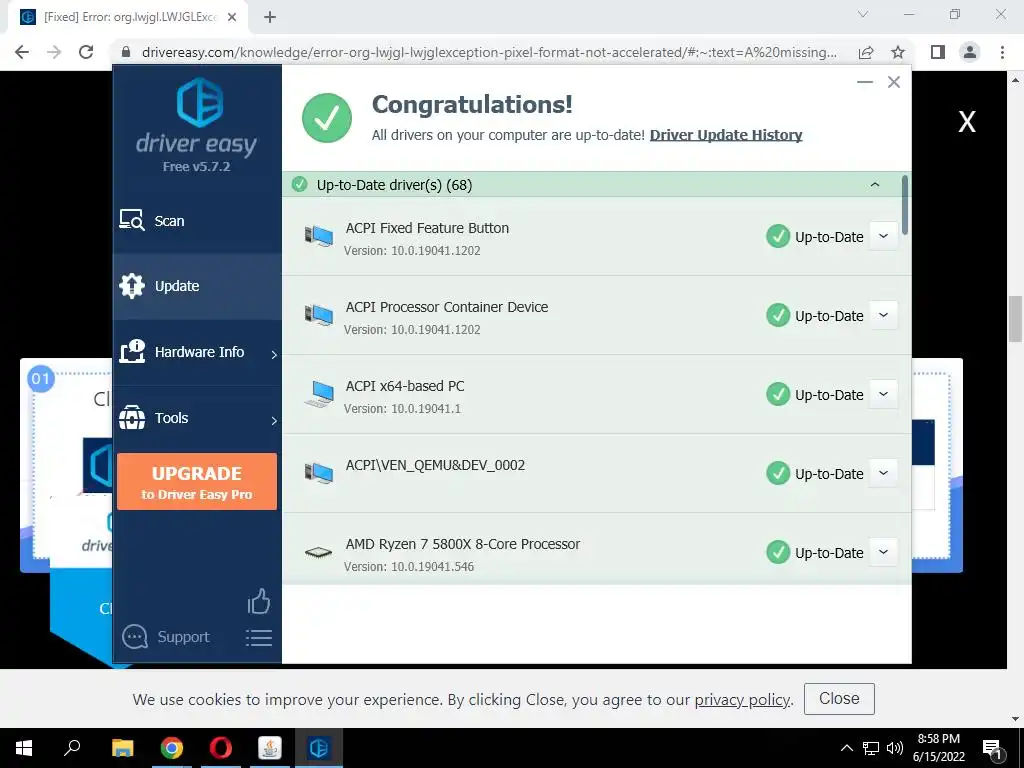Click ACPI x64-based PC computer icon
This screenshot has width=1024, height=768.
(319, 394)
